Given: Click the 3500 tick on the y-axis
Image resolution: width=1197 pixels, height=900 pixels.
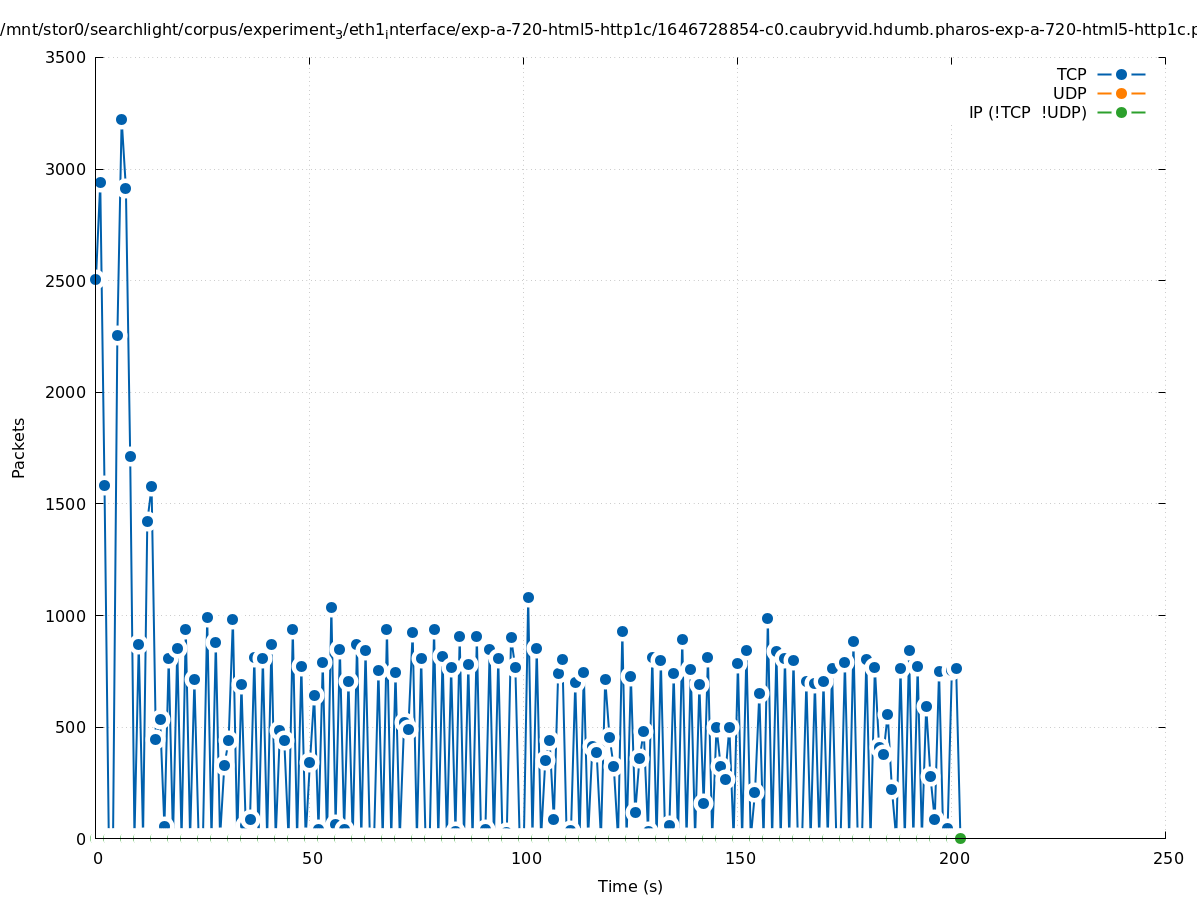Looking at the screenshot, I should [67, 57].
